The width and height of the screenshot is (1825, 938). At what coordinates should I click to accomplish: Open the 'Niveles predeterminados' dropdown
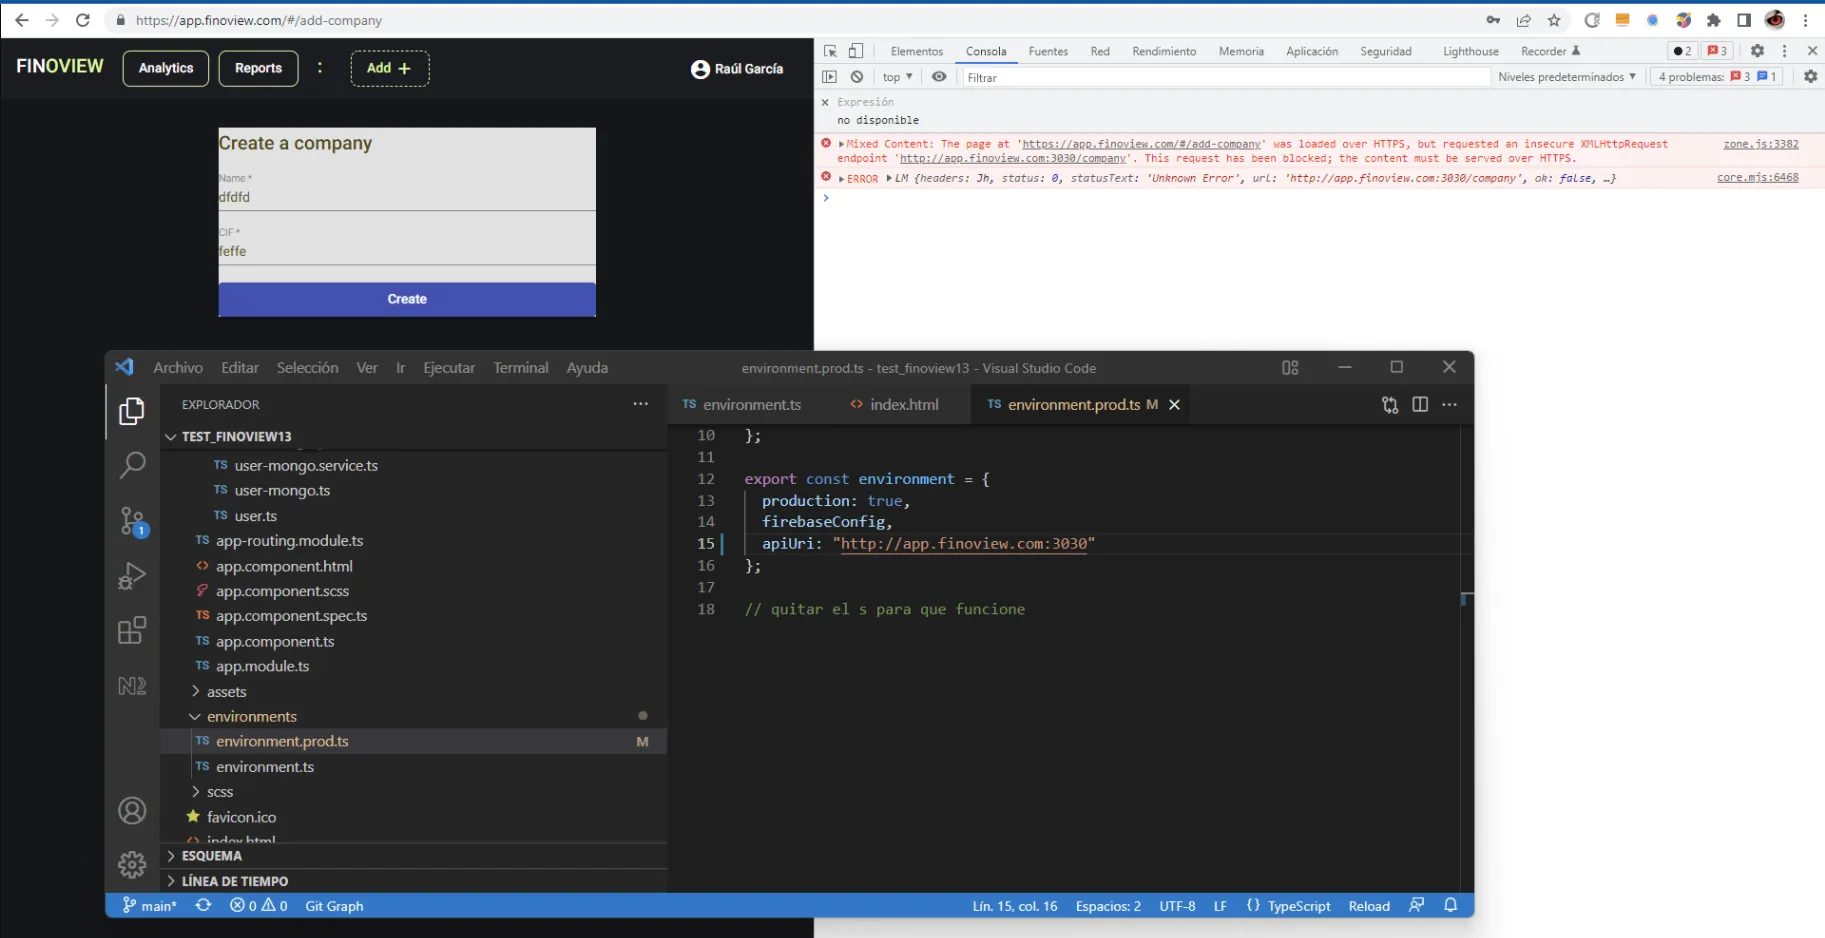pos(1566,77)
